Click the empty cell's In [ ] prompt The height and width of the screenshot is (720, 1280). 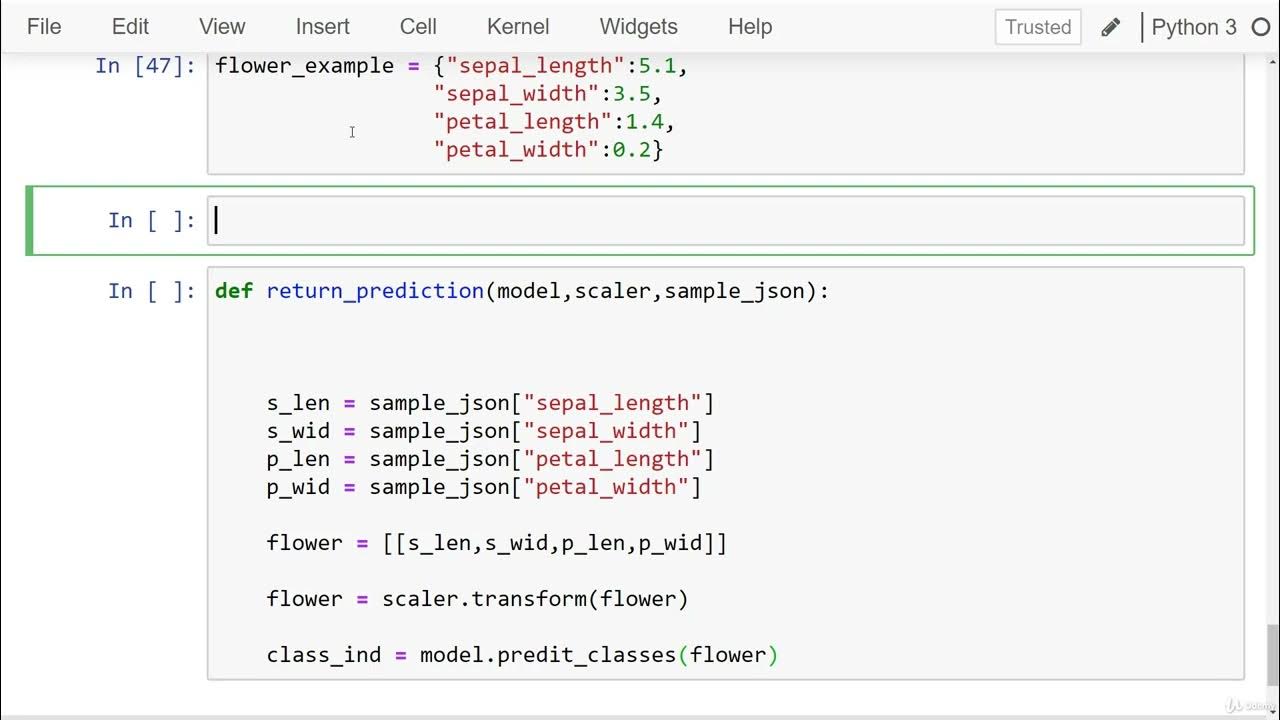click(152, 221)
